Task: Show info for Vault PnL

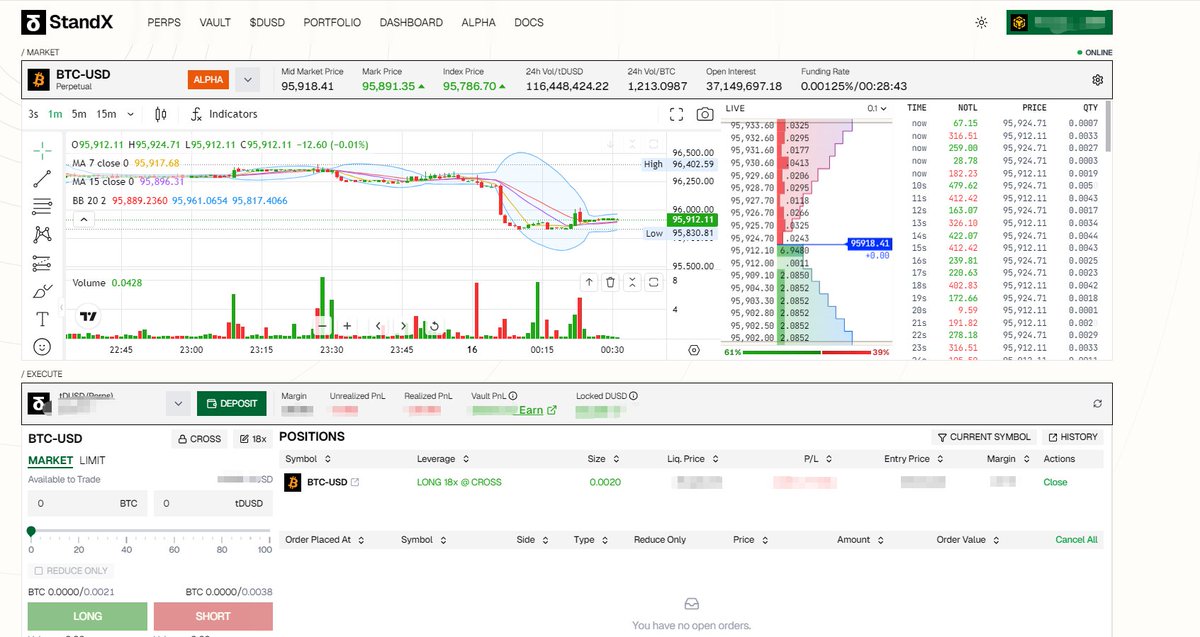Action: 513,396
